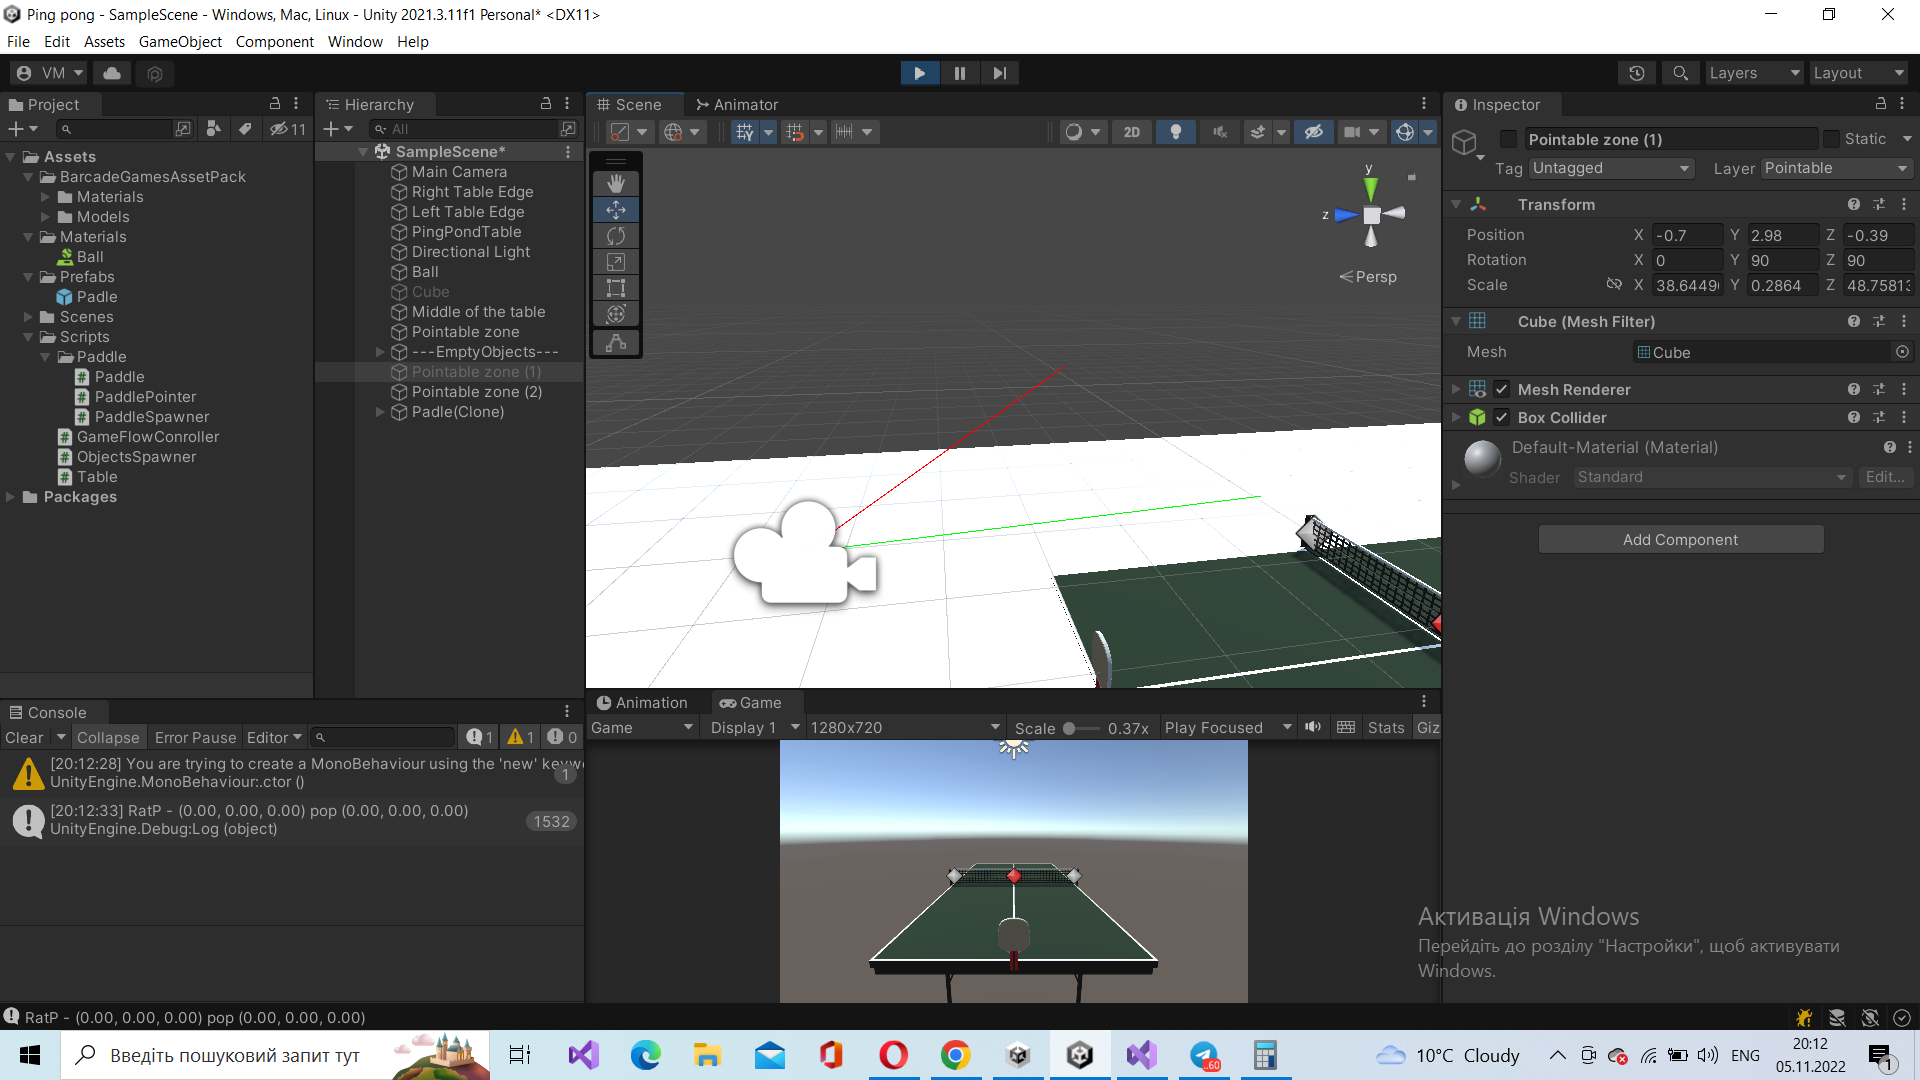Open the Layers dropdown
The height and width of the screenshot is (1080, 1920).
[1754, 73]
